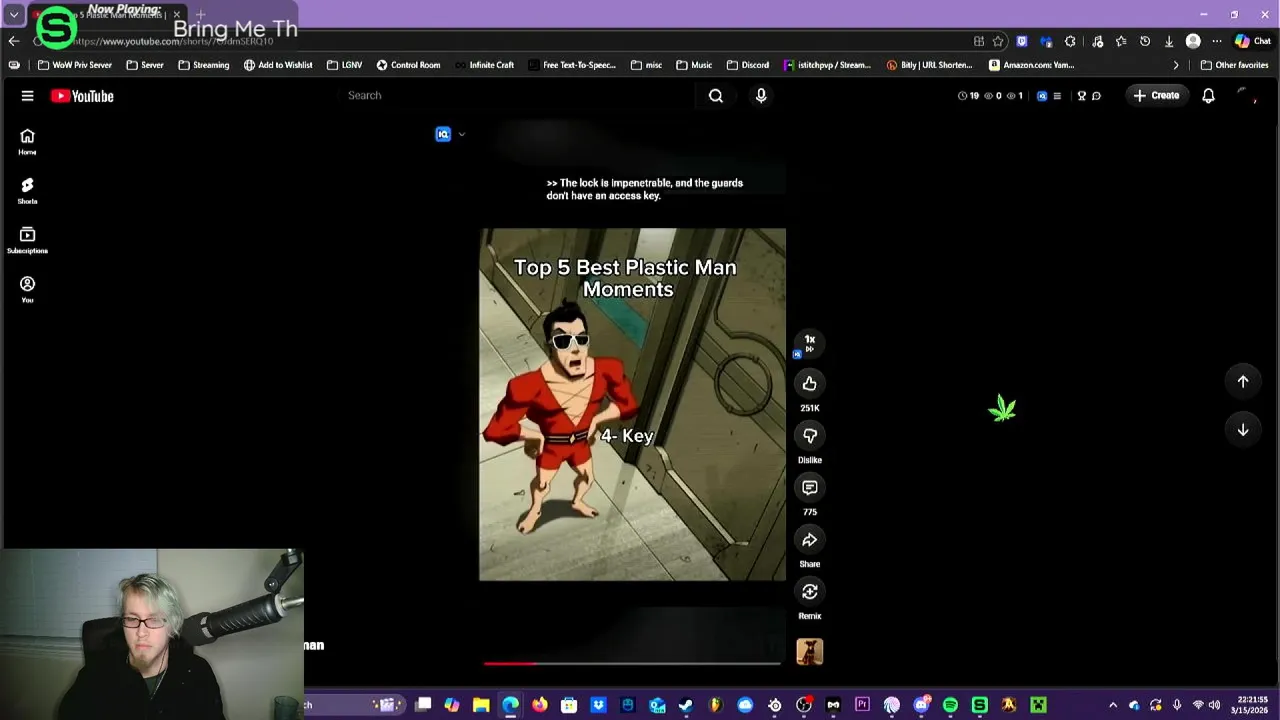The width and height of the screenshot is (1280, 720).
Task: Open the YouTube guide hamburger menu
Action: (27, 96)
